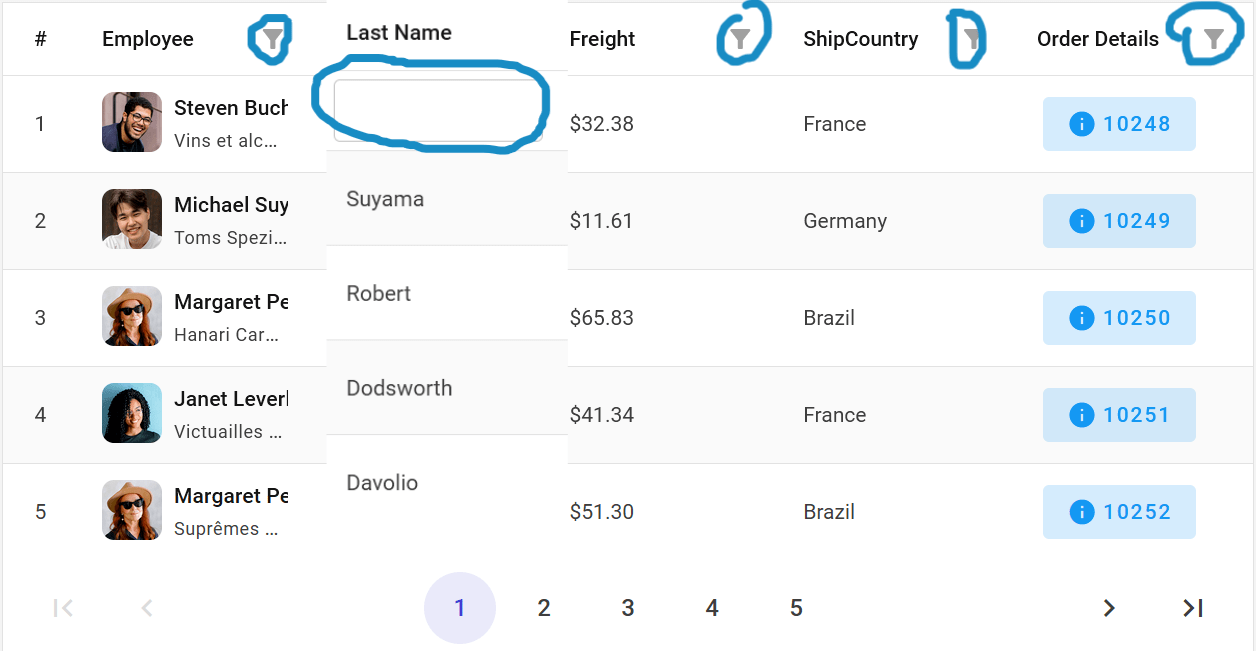Choose Davolio from the Last Name list
Image resolution: width=1256 pixels, height=651 pixels.
point(382,483)
